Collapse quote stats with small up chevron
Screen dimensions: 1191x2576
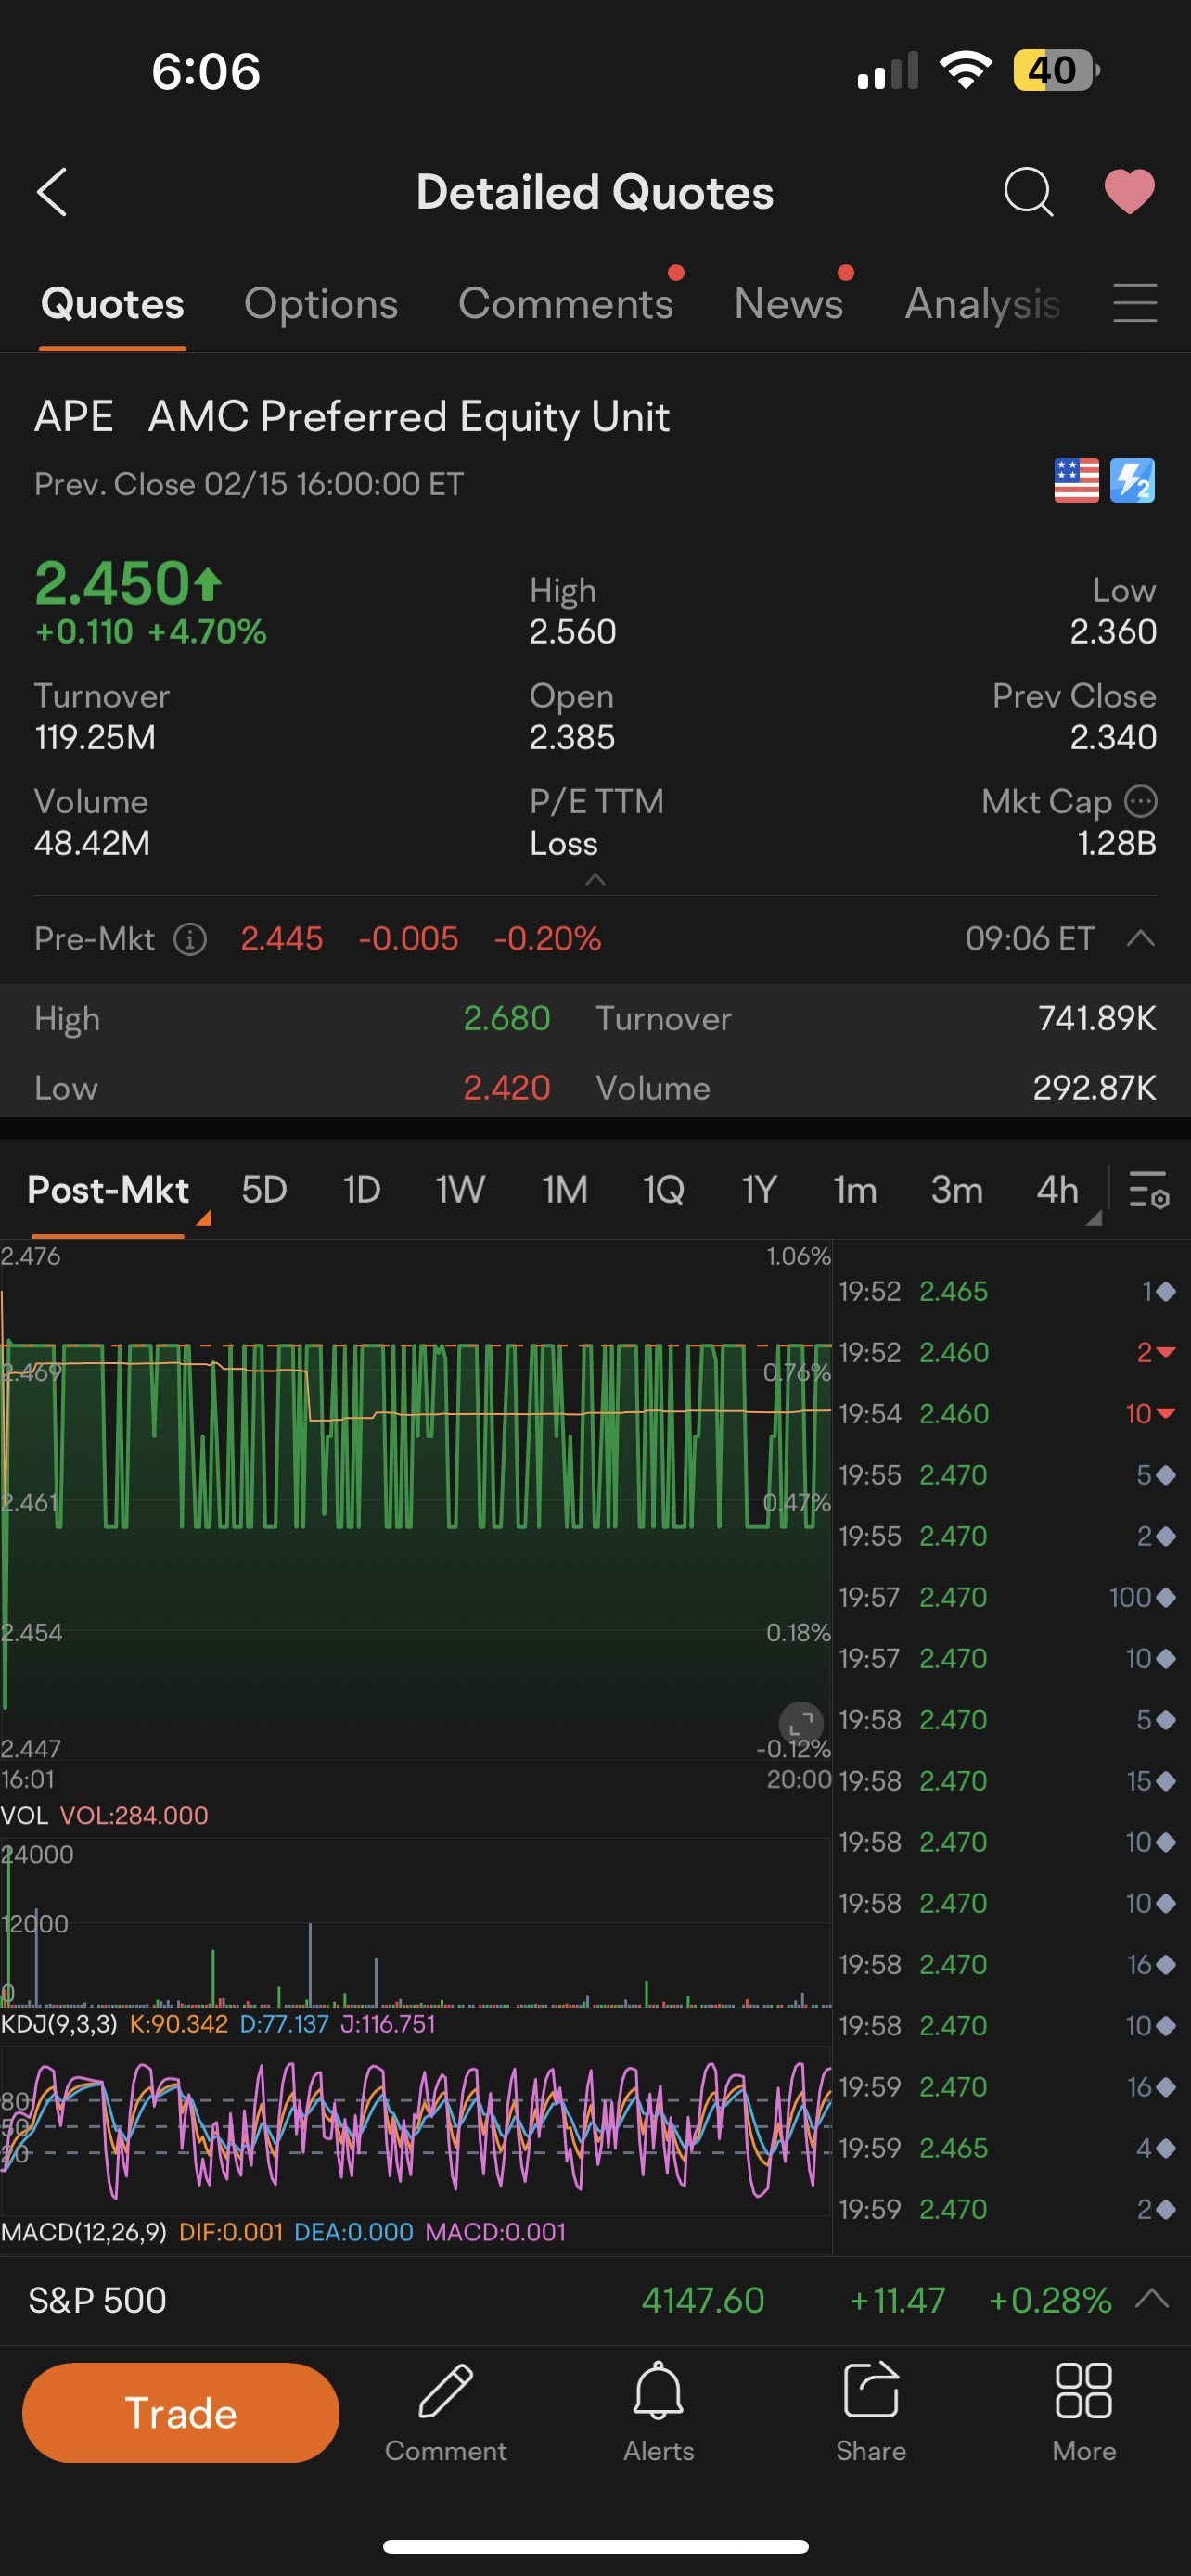[x=595, y=879]
